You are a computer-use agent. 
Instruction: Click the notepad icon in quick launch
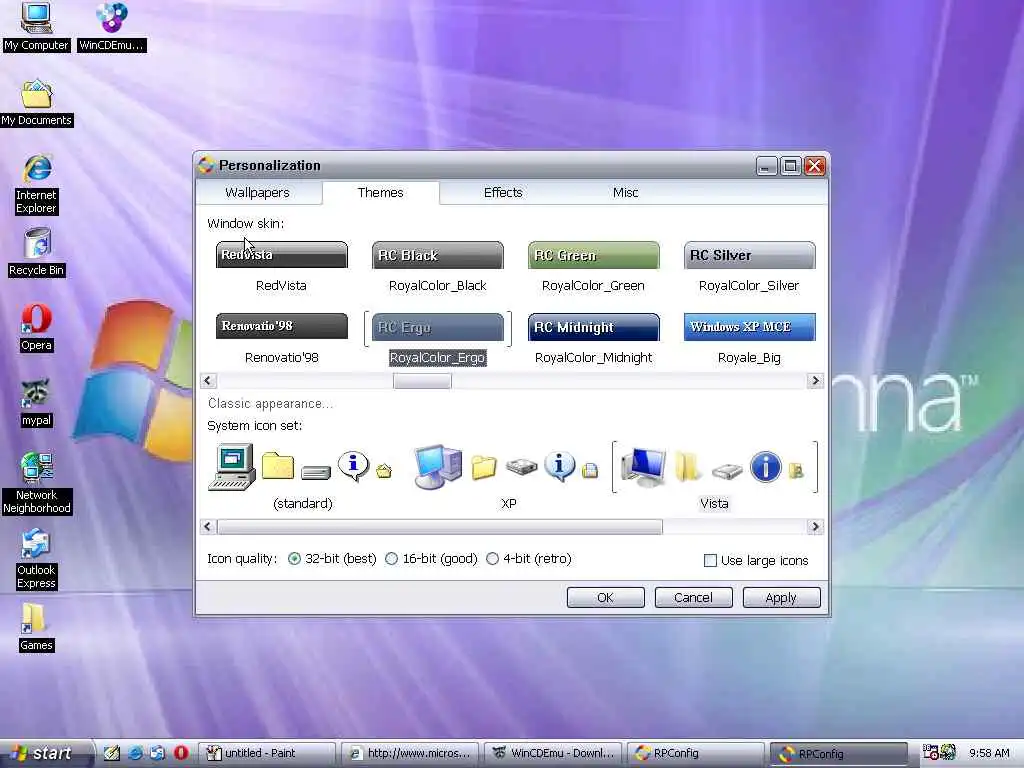point(112,753)
